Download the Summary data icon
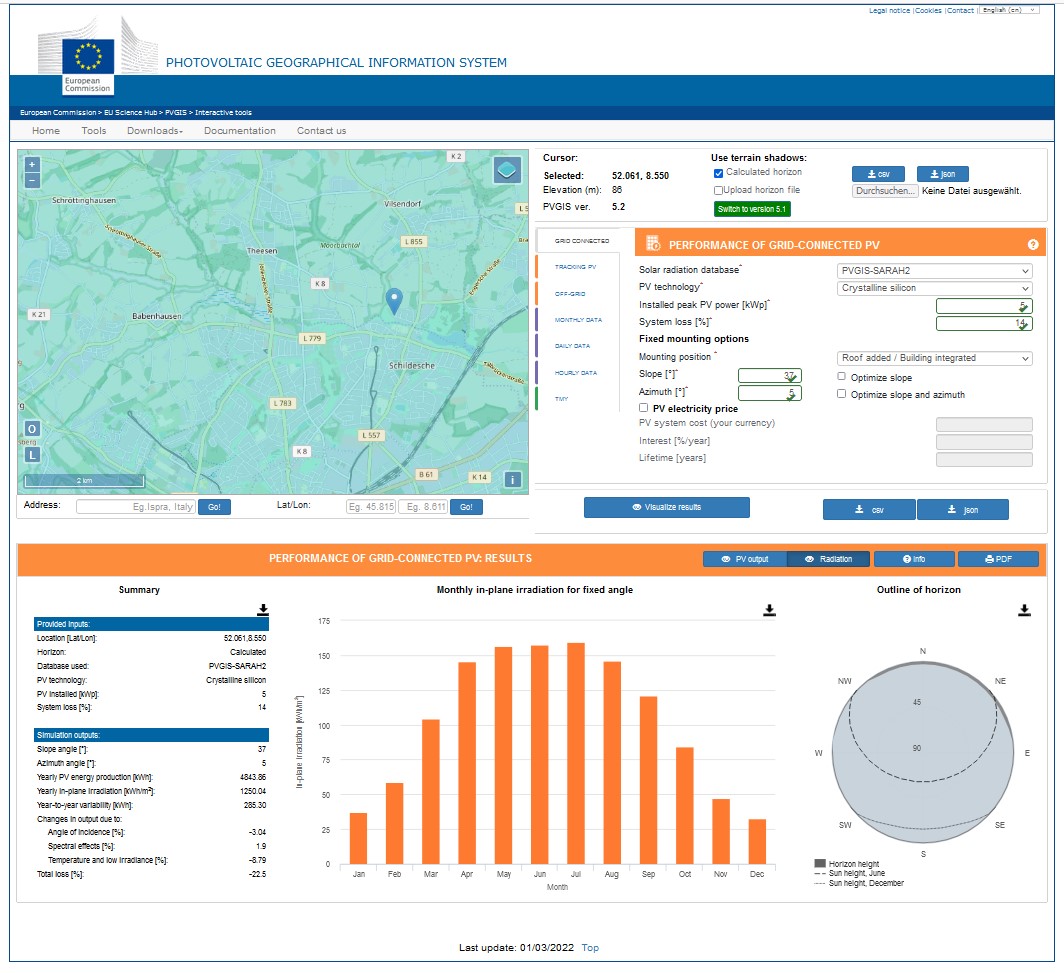The image size is (1064, 973). coord(263,609)
